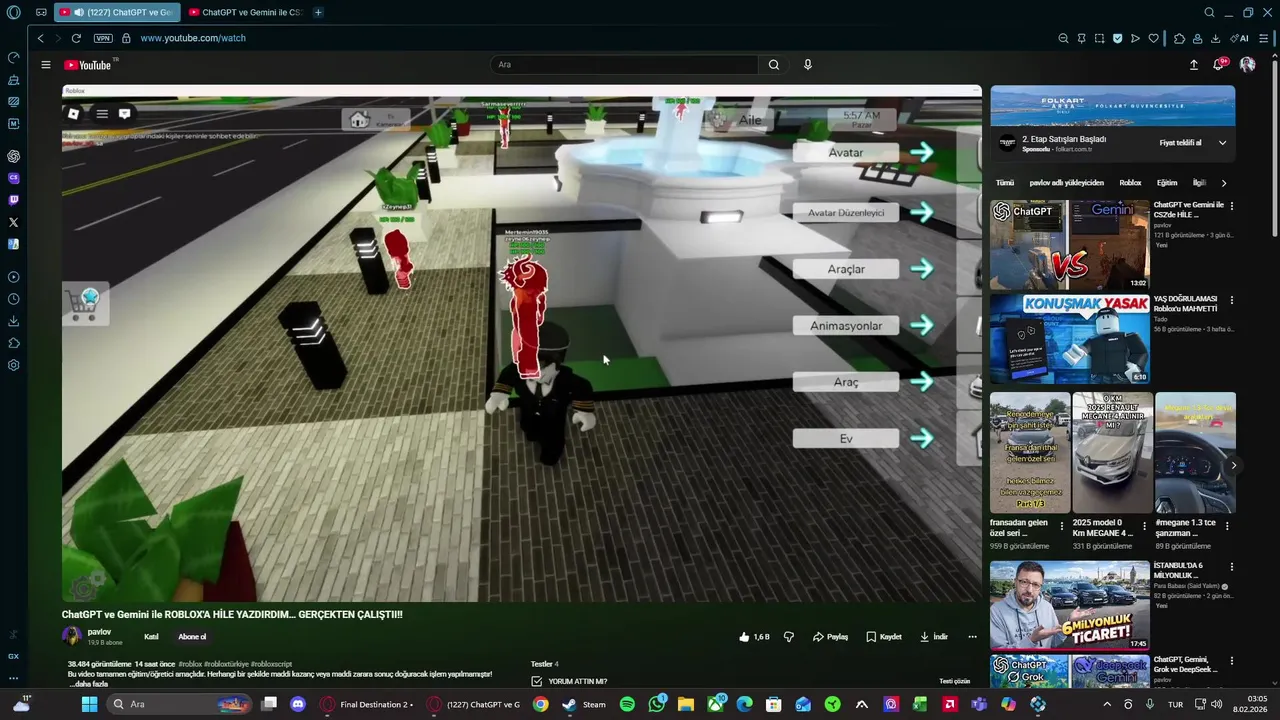Screen dimensions: 1280x720
Task: Open X (Twitter) in the Opera sidebar
Action: pos(13,222)
